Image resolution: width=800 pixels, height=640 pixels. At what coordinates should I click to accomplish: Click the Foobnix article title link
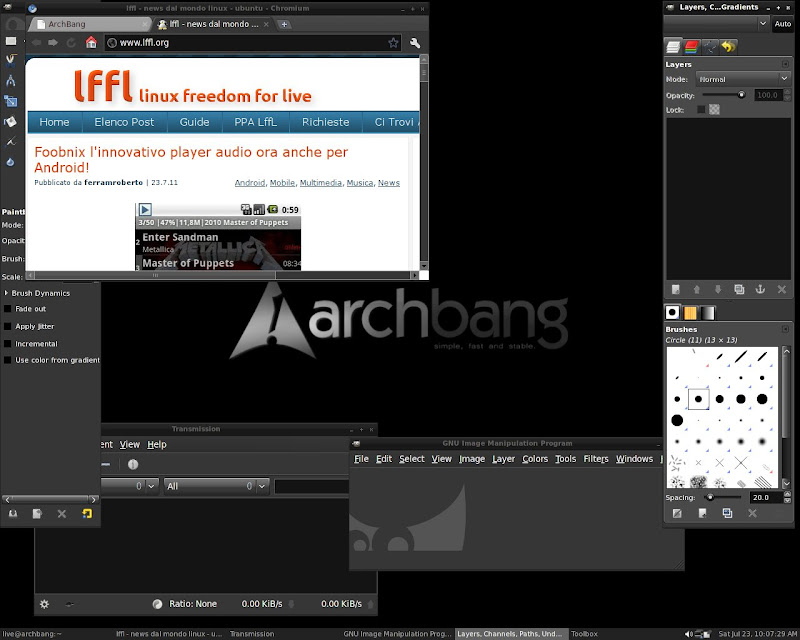coord(191,159)
